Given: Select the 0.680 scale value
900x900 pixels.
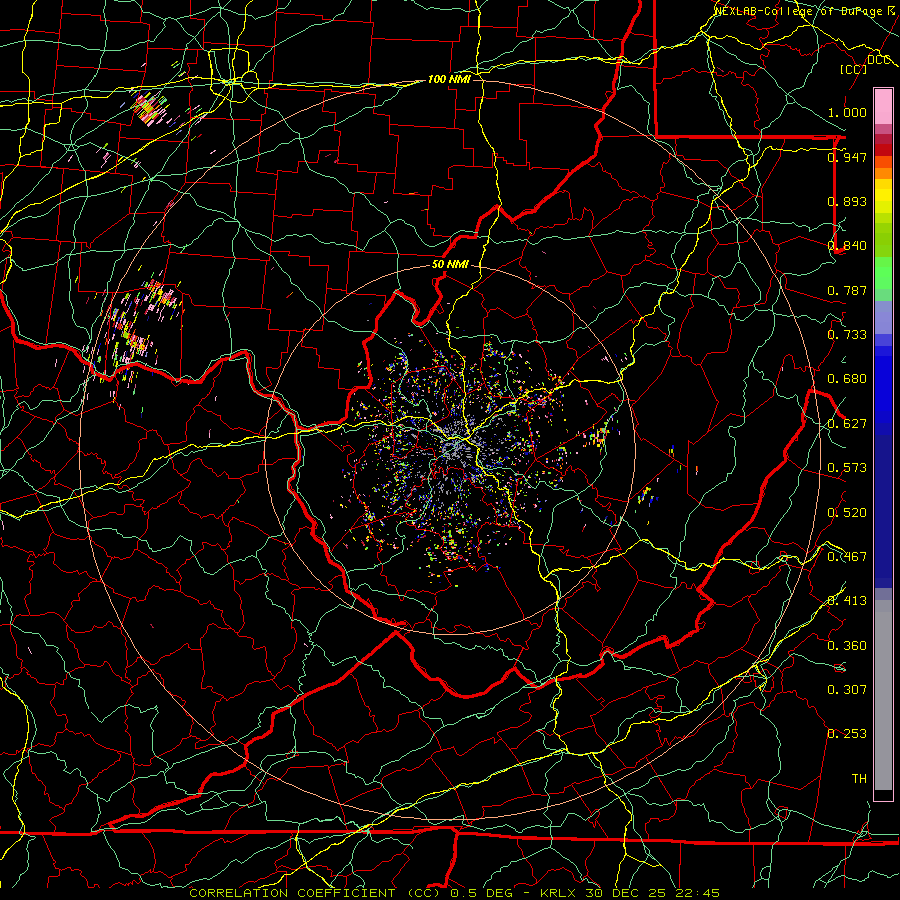Looking at the screenshot, I should (x=847, y=379).
